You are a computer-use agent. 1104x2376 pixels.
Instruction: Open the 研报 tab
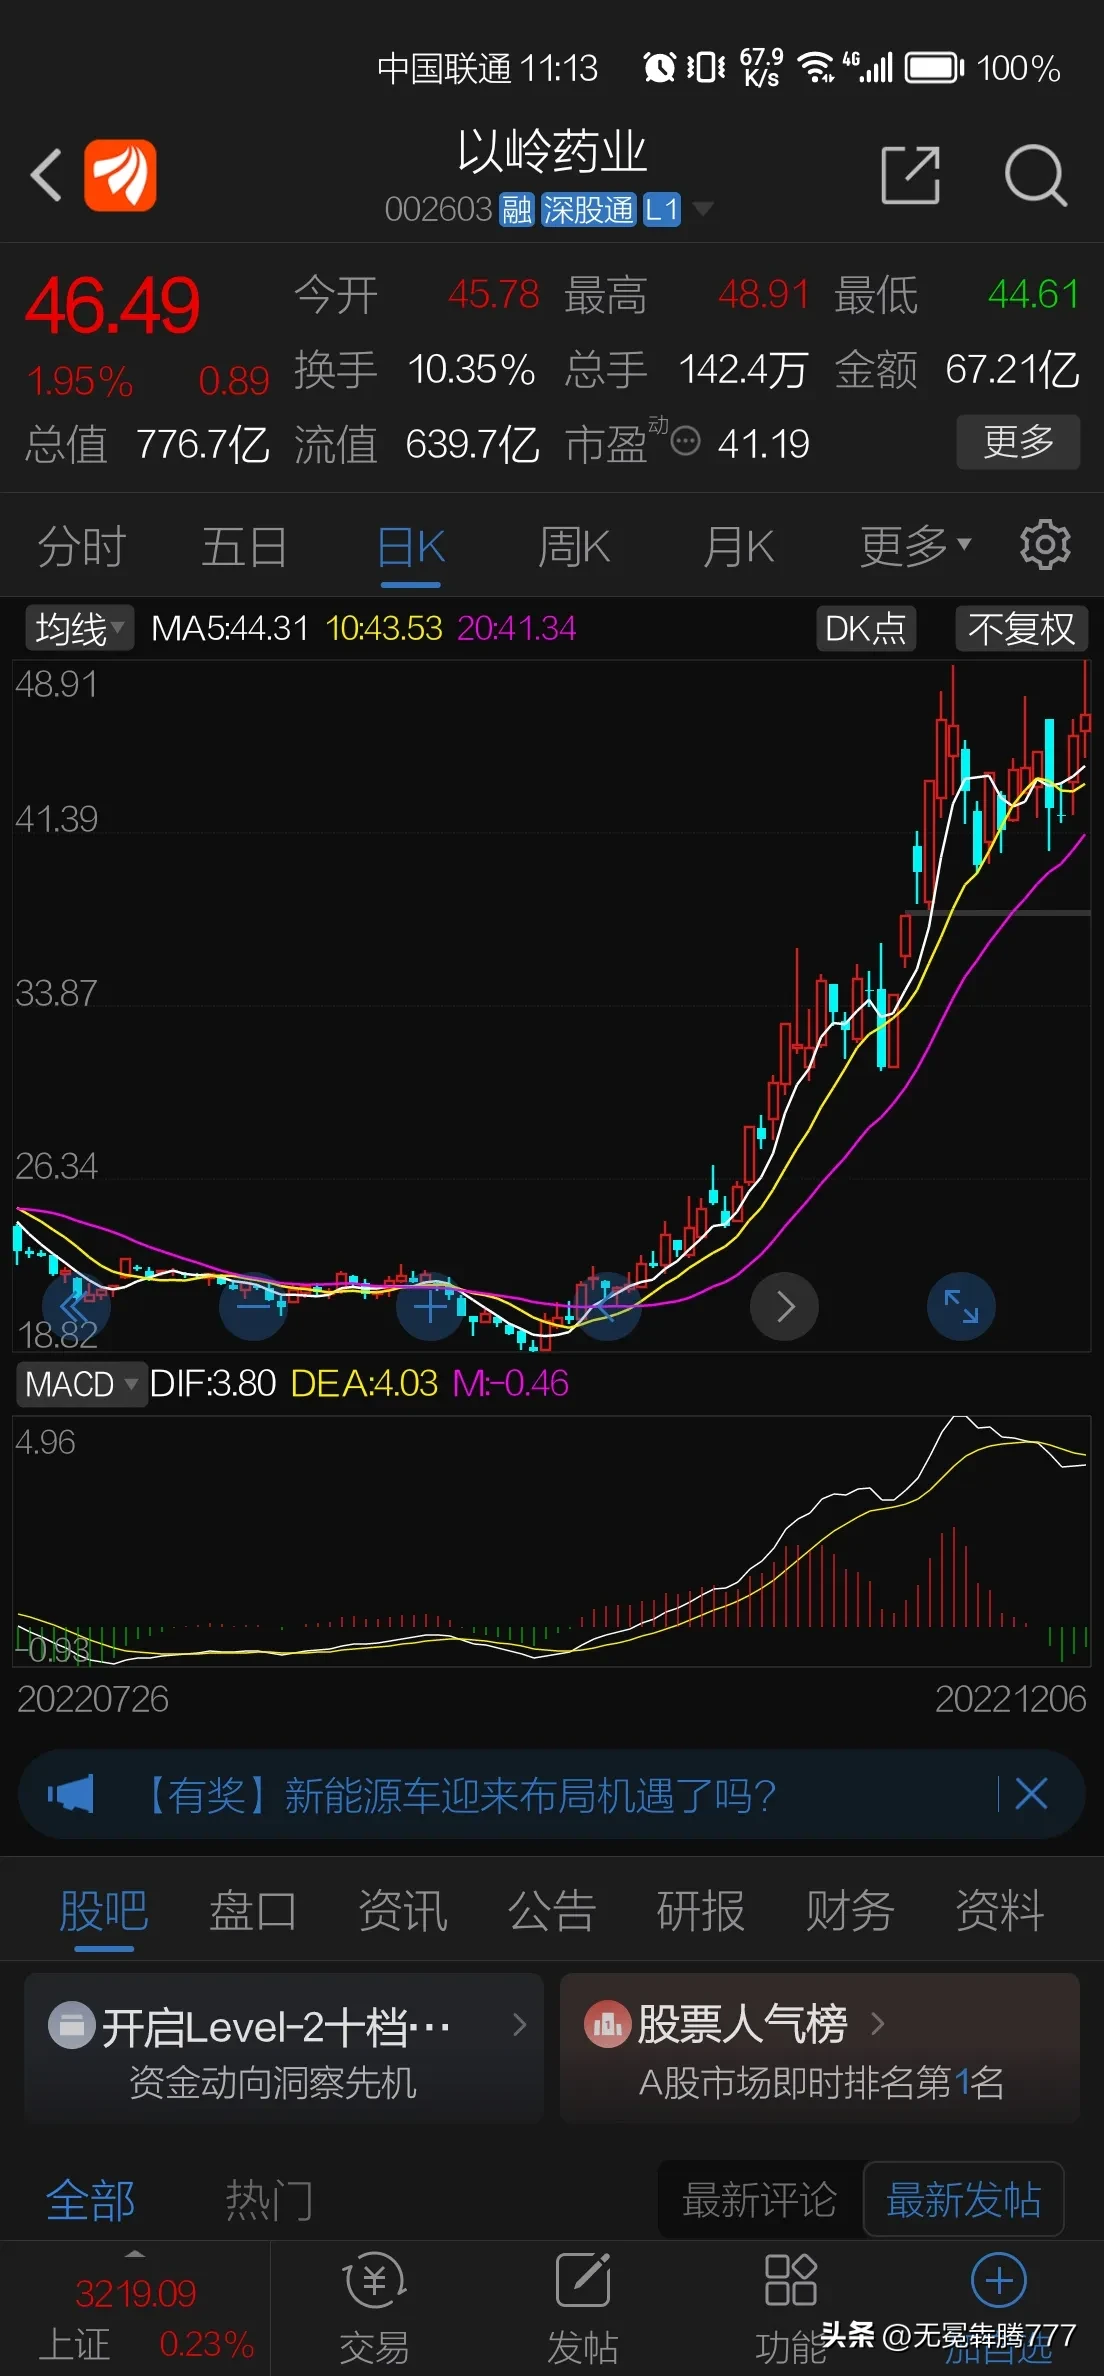701,1911
